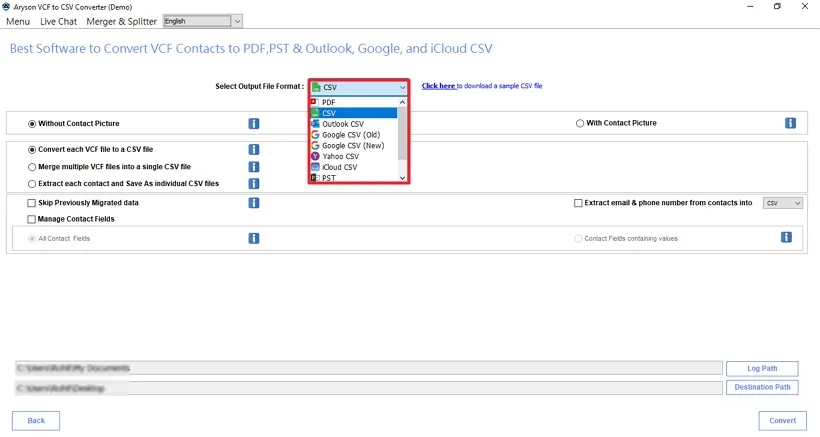Choose PDF from output format list
Image resolution: width=820 pixels, height=437 pixels.
pos(354,102)
